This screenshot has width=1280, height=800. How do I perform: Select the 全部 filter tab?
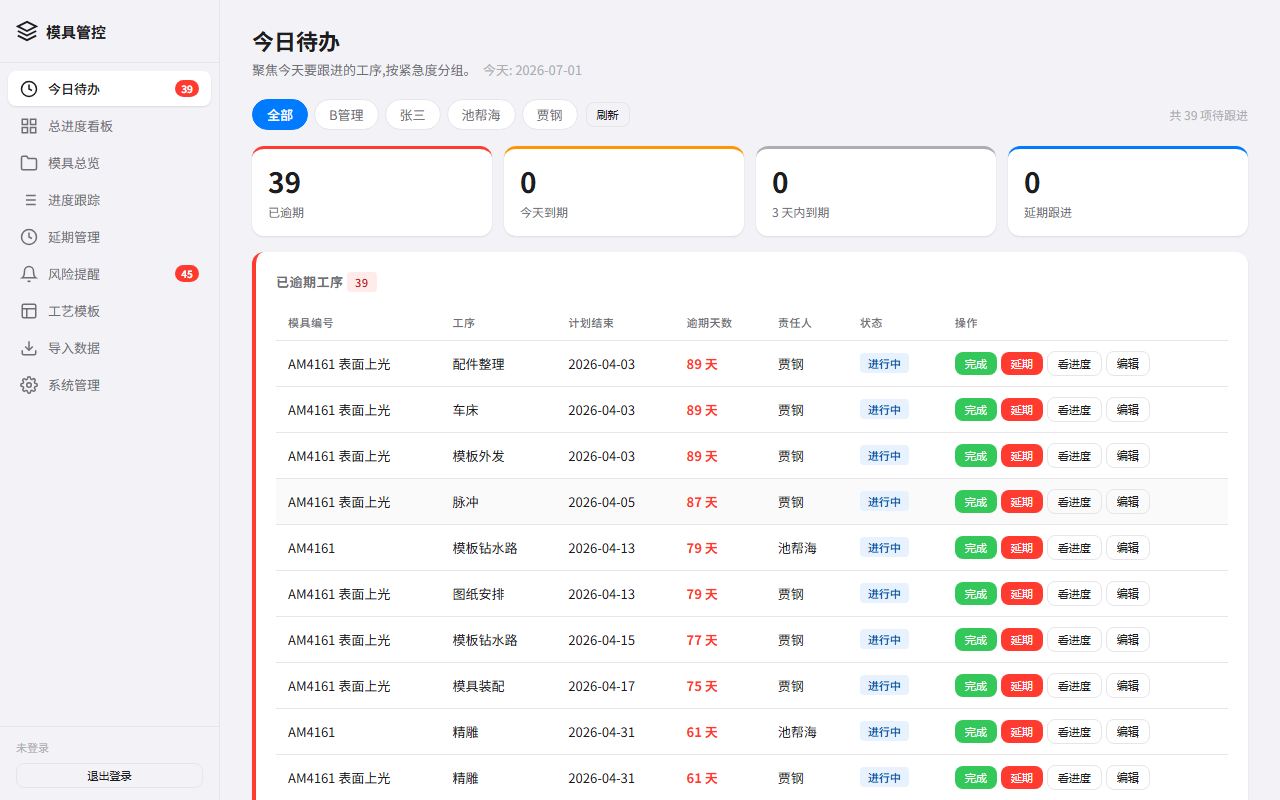[x=280, y=115]
